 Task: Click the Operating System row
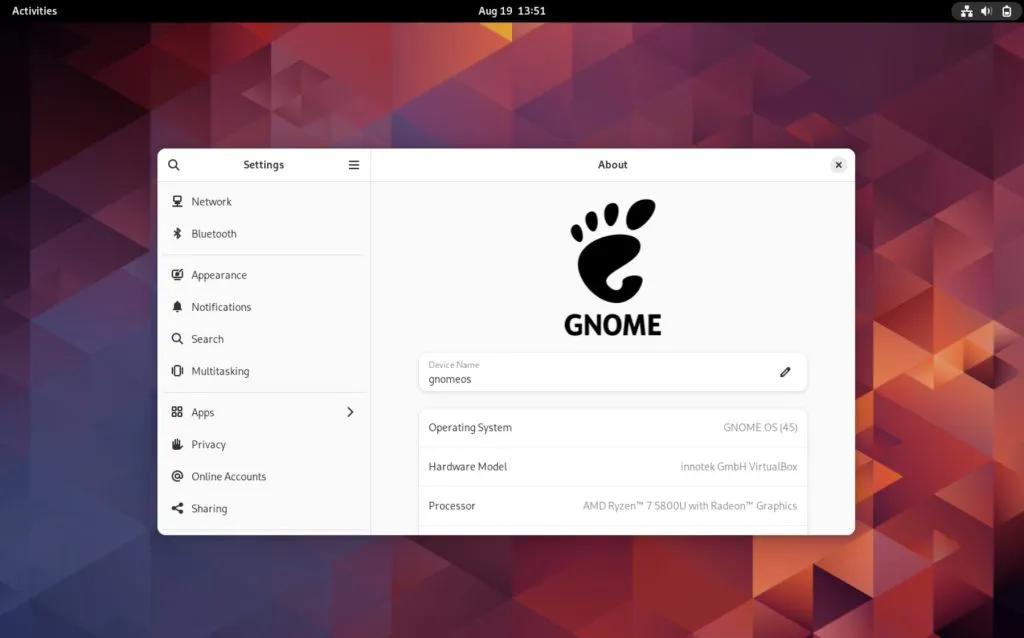coord(613,428)
